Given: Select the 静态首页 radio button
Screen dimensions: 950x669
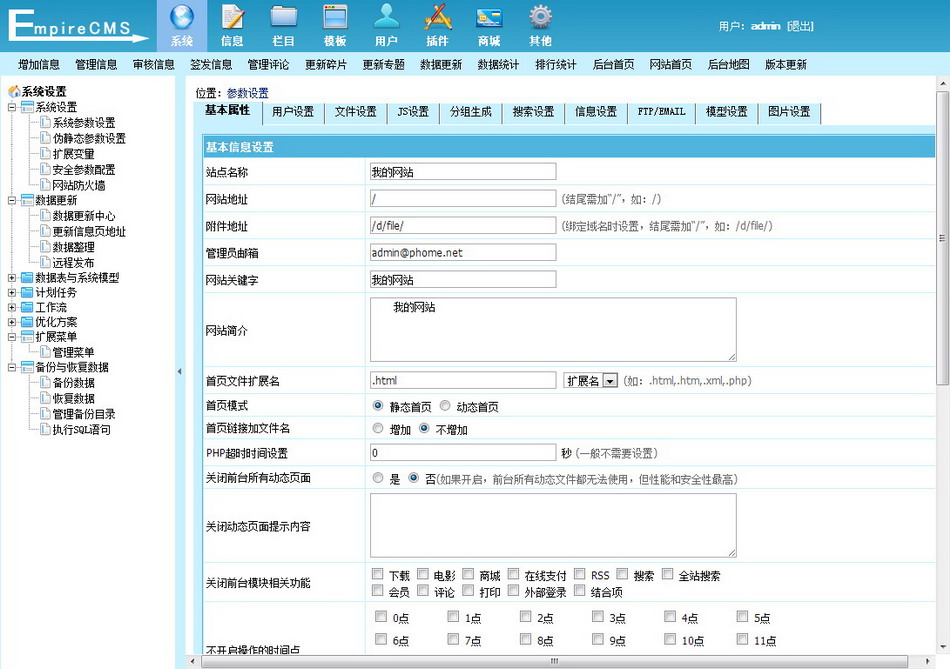Looking at the screenshot, I should (x=378, y=405).
